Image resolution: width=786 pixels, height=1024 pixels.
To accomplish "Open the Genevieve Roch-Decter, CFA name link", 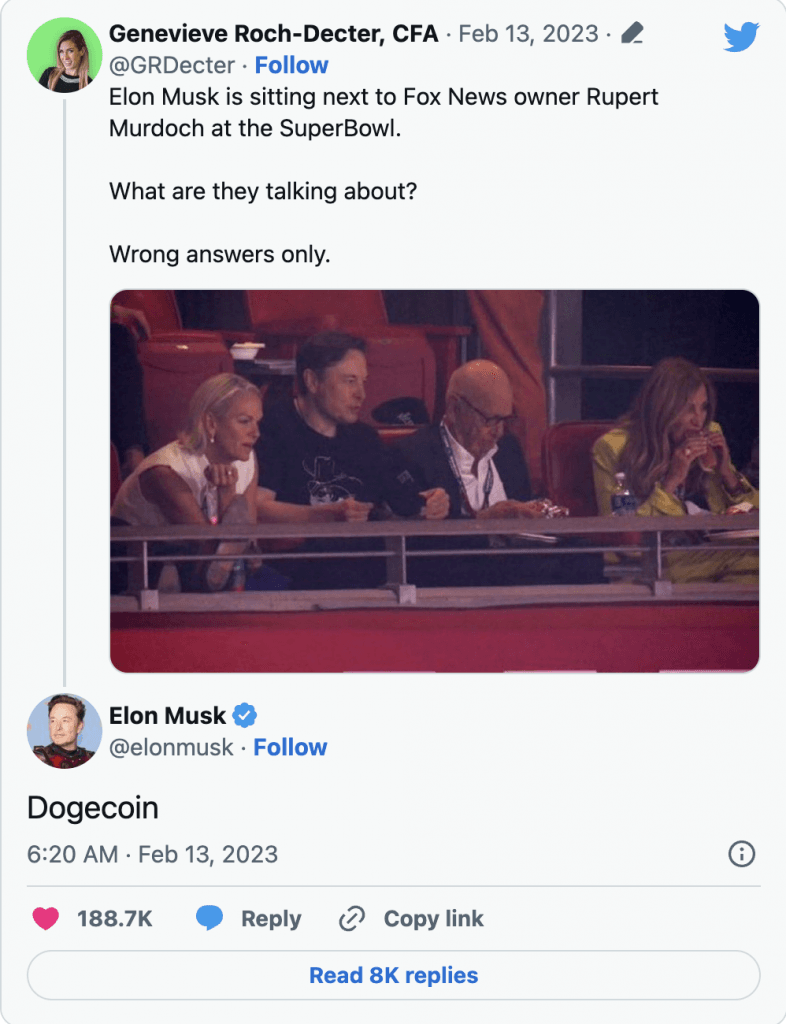I will (273, 34).
